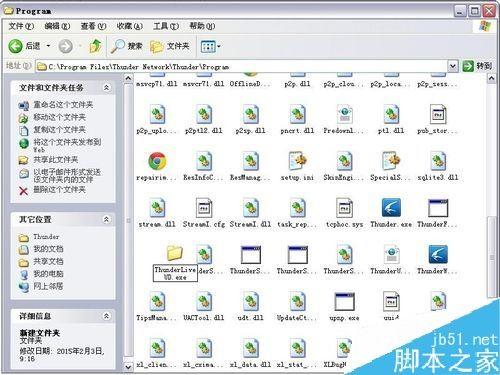The height and width of the screenshot is (375, 500).
Task: Open 我的文档 in other places
Action: 48,249
